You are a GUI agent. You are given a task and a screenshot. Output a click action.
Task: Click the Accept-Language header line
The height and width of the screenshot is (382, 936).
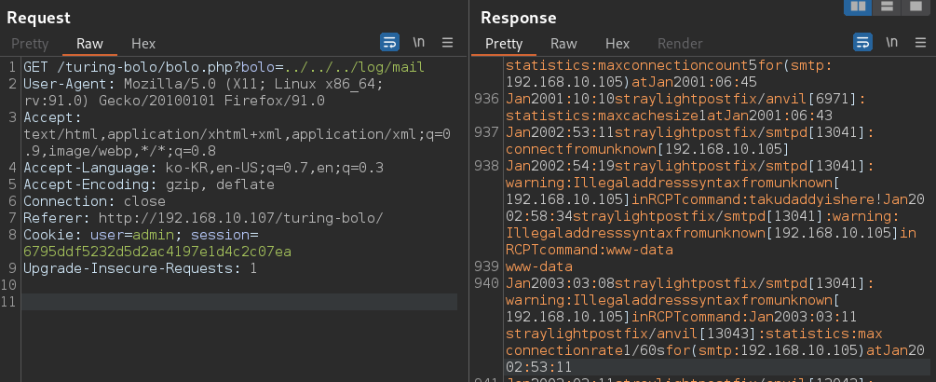click(204, 168)
